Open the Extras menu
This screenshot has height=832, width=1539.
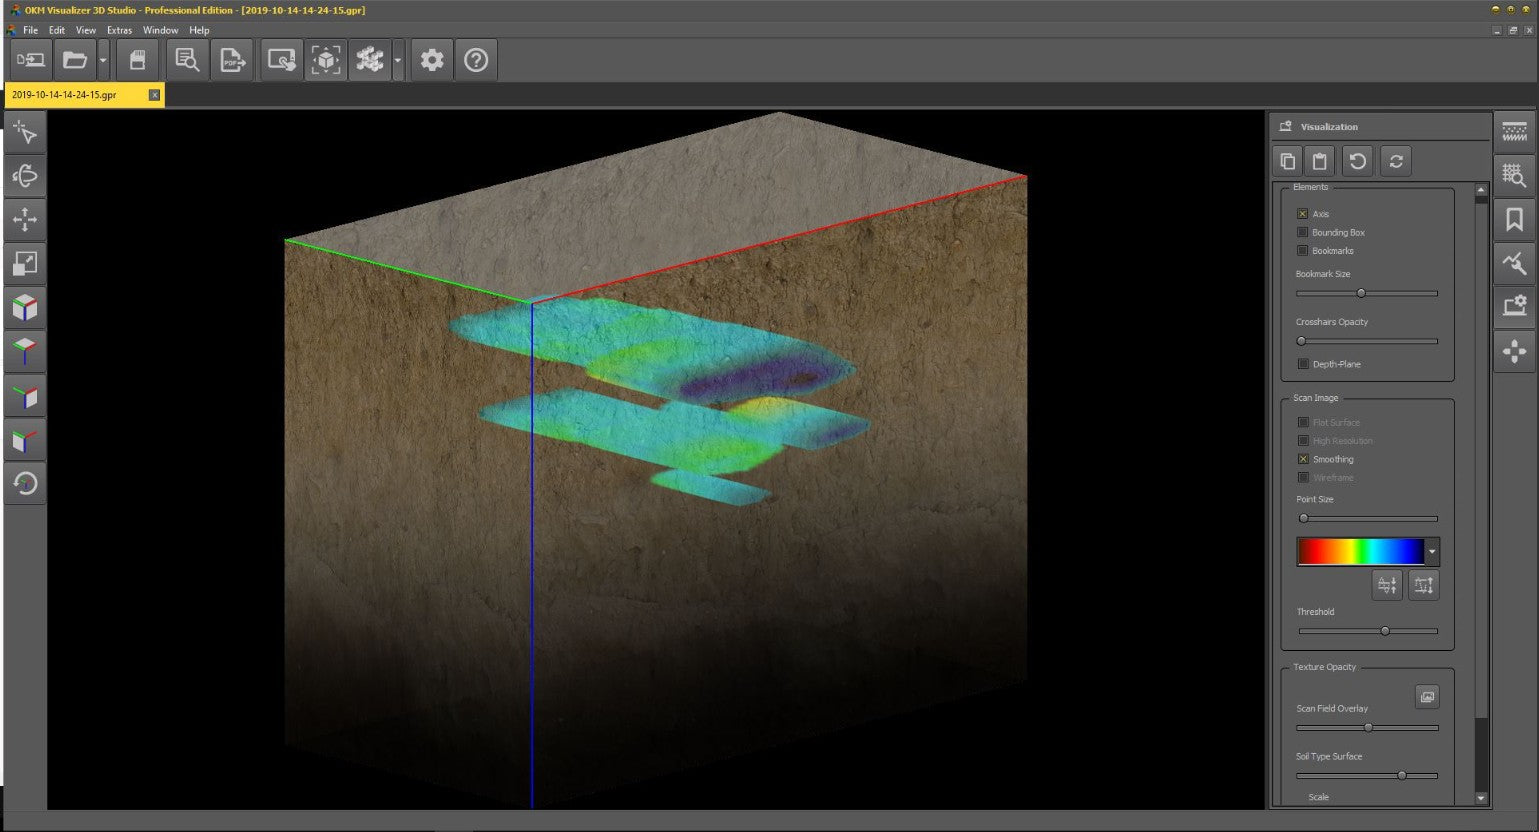tap(119, 30)
